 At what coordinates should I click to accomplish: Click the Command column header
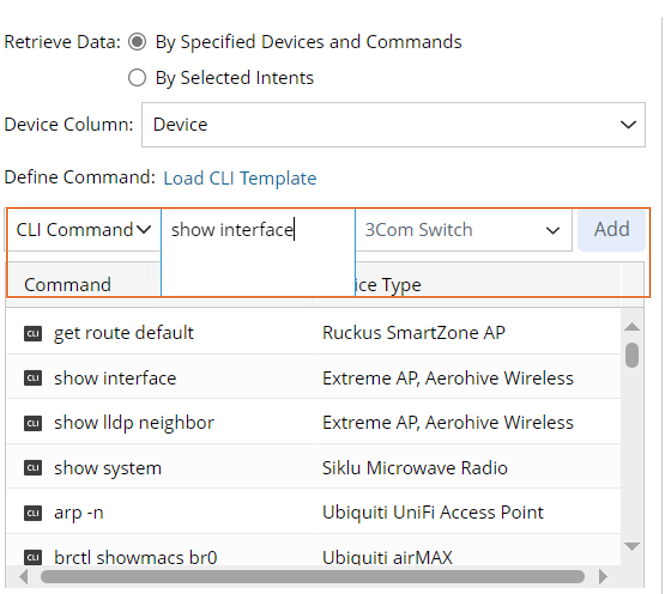point(67,285)
